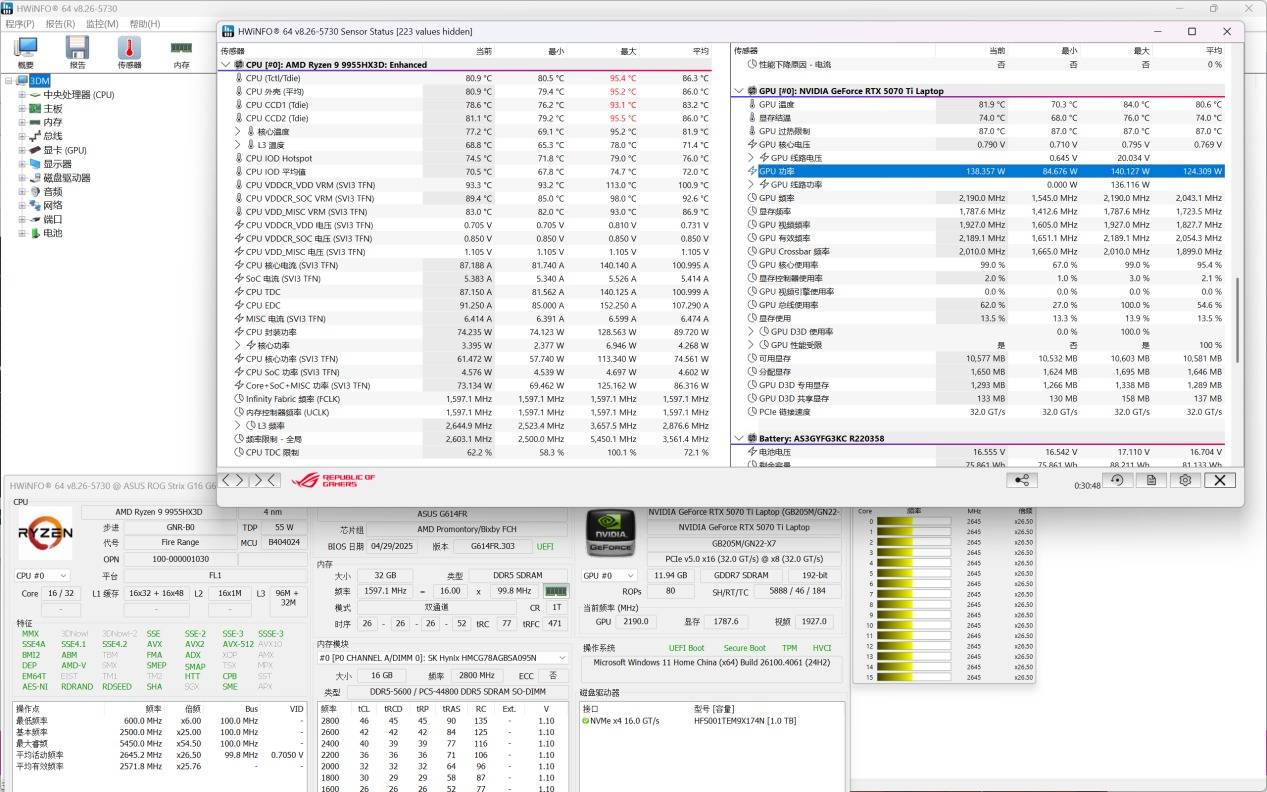This screenshot has height=792, width=1267.
Task: Reset the sensor timer with clock icon
Action: click(x=1117, y=480)
